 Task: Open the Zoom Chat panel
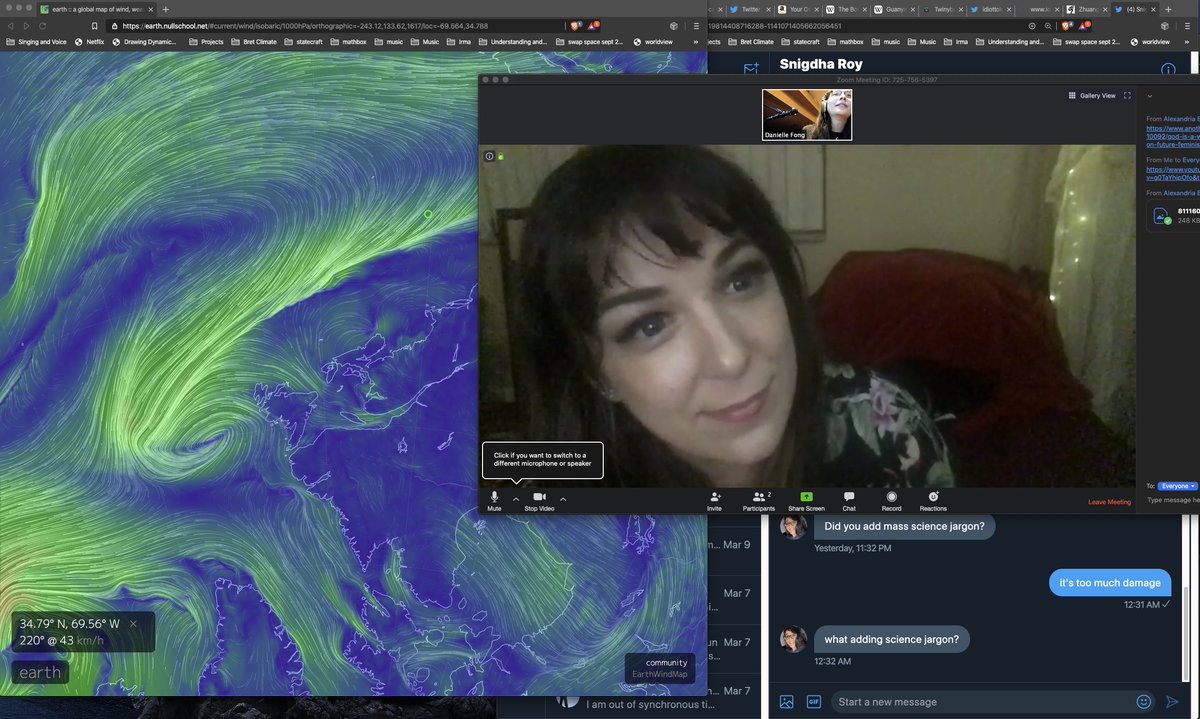pos(849,500)
